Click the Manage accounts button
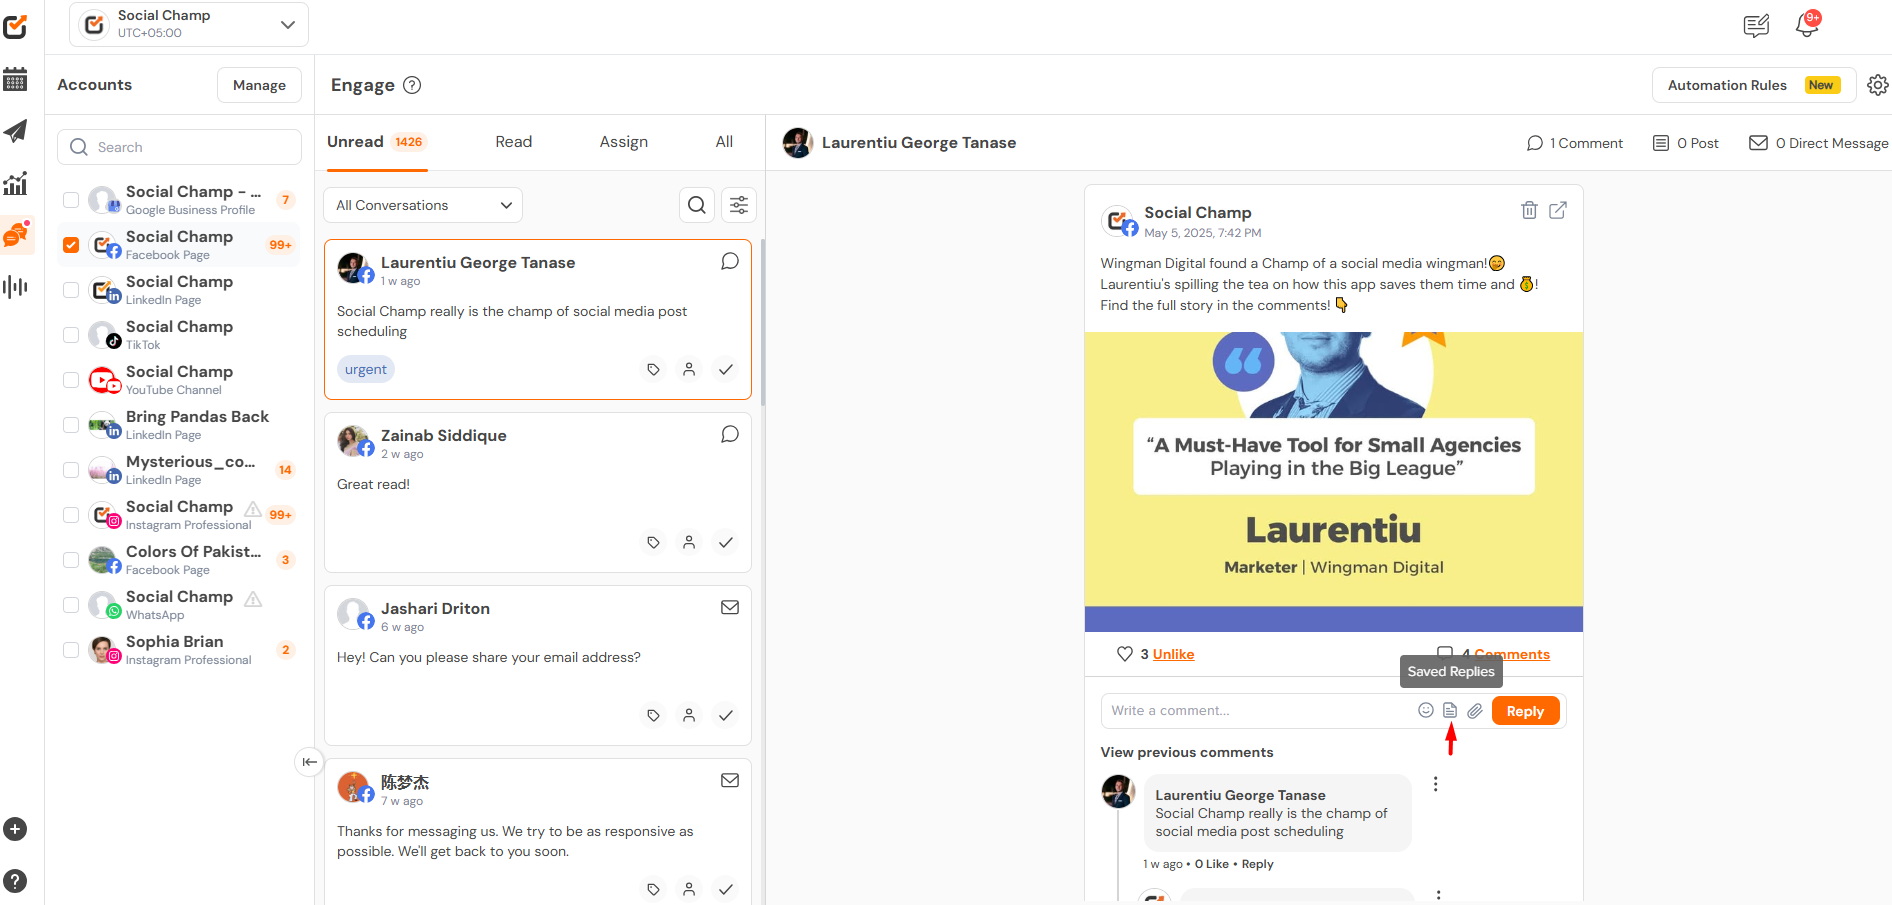Image resolution: width=1892 pixels, height=905 pixels. click(x=259, y=85)
